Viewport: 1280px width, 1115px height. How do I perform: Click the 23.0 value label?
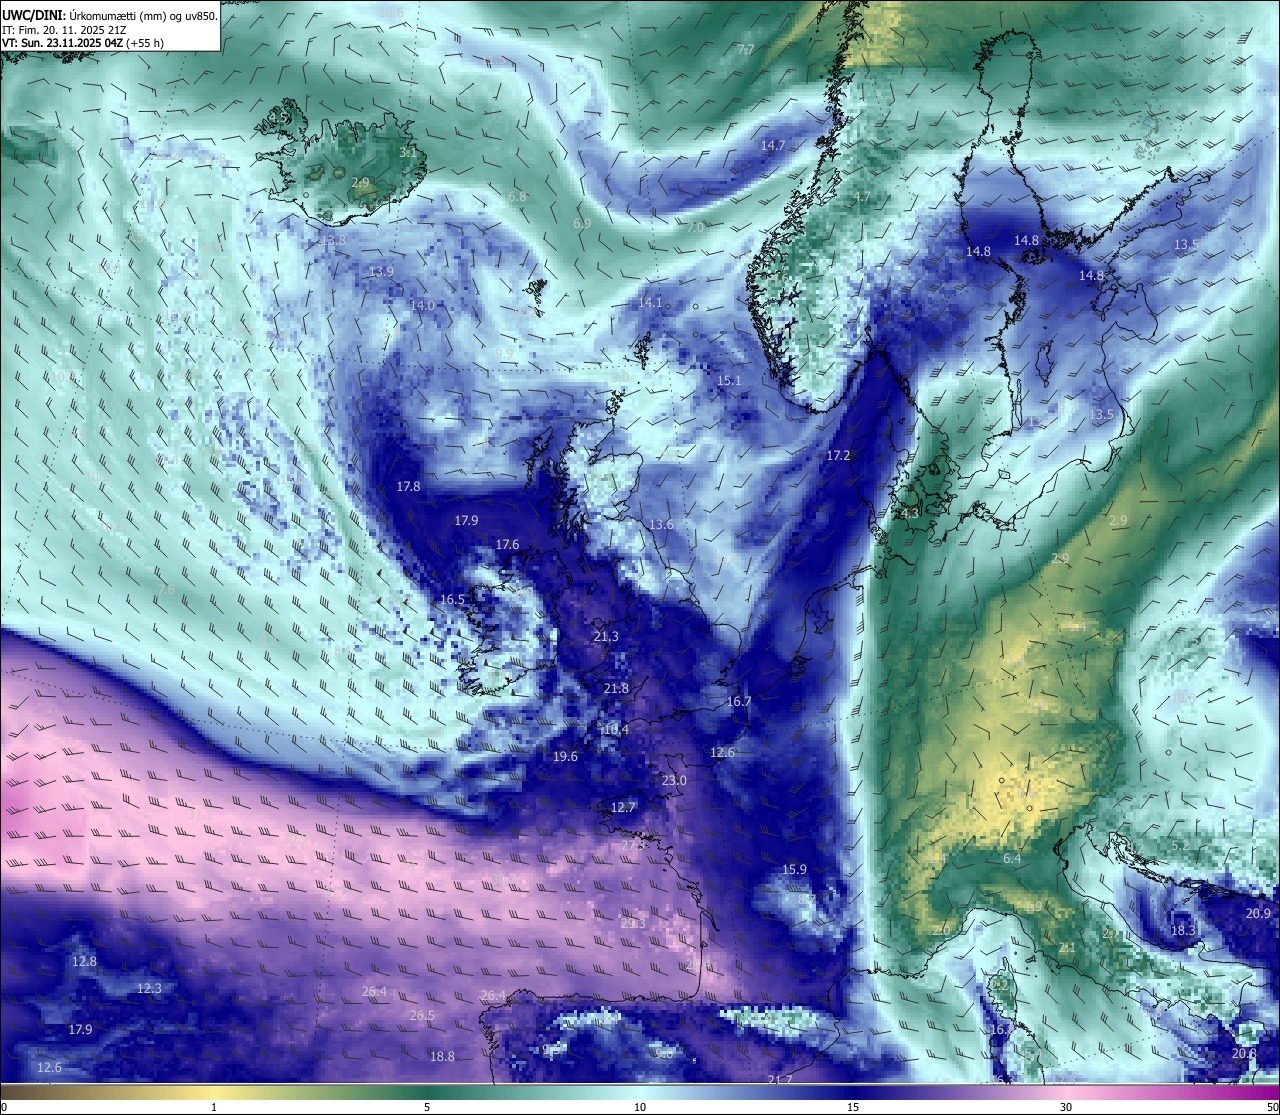point(674,781)
